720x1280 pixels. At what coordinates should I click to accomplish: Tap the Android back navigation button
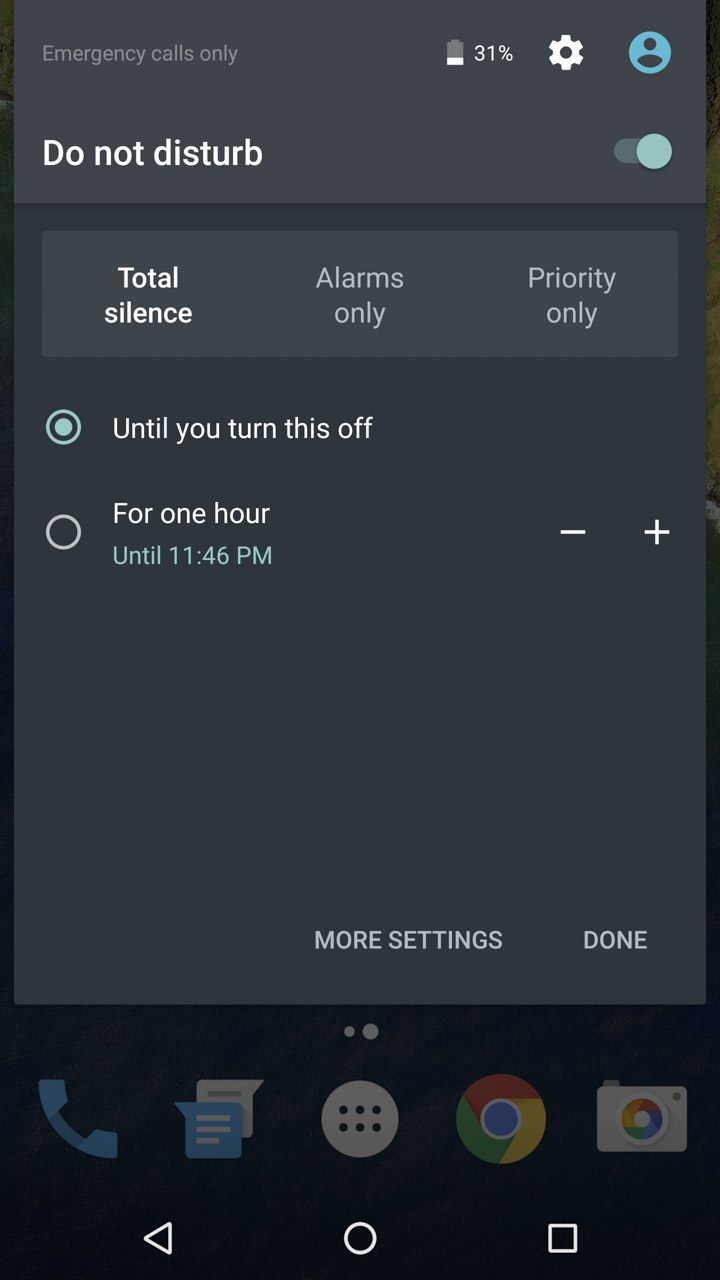pyautogui.click(x=158, y=1238)
